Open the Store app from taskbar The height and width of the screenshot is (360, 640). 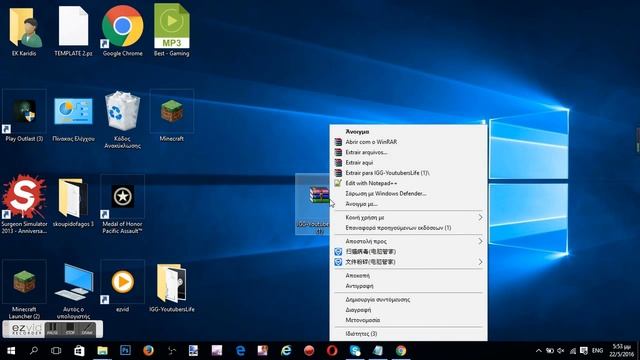point(79,351)
